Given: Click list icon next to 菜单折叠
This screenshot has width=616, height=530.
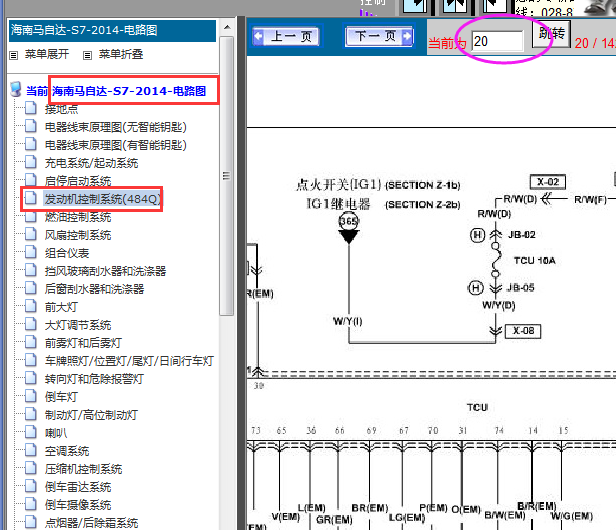Looking at the screenshot, I should (88, 55).
